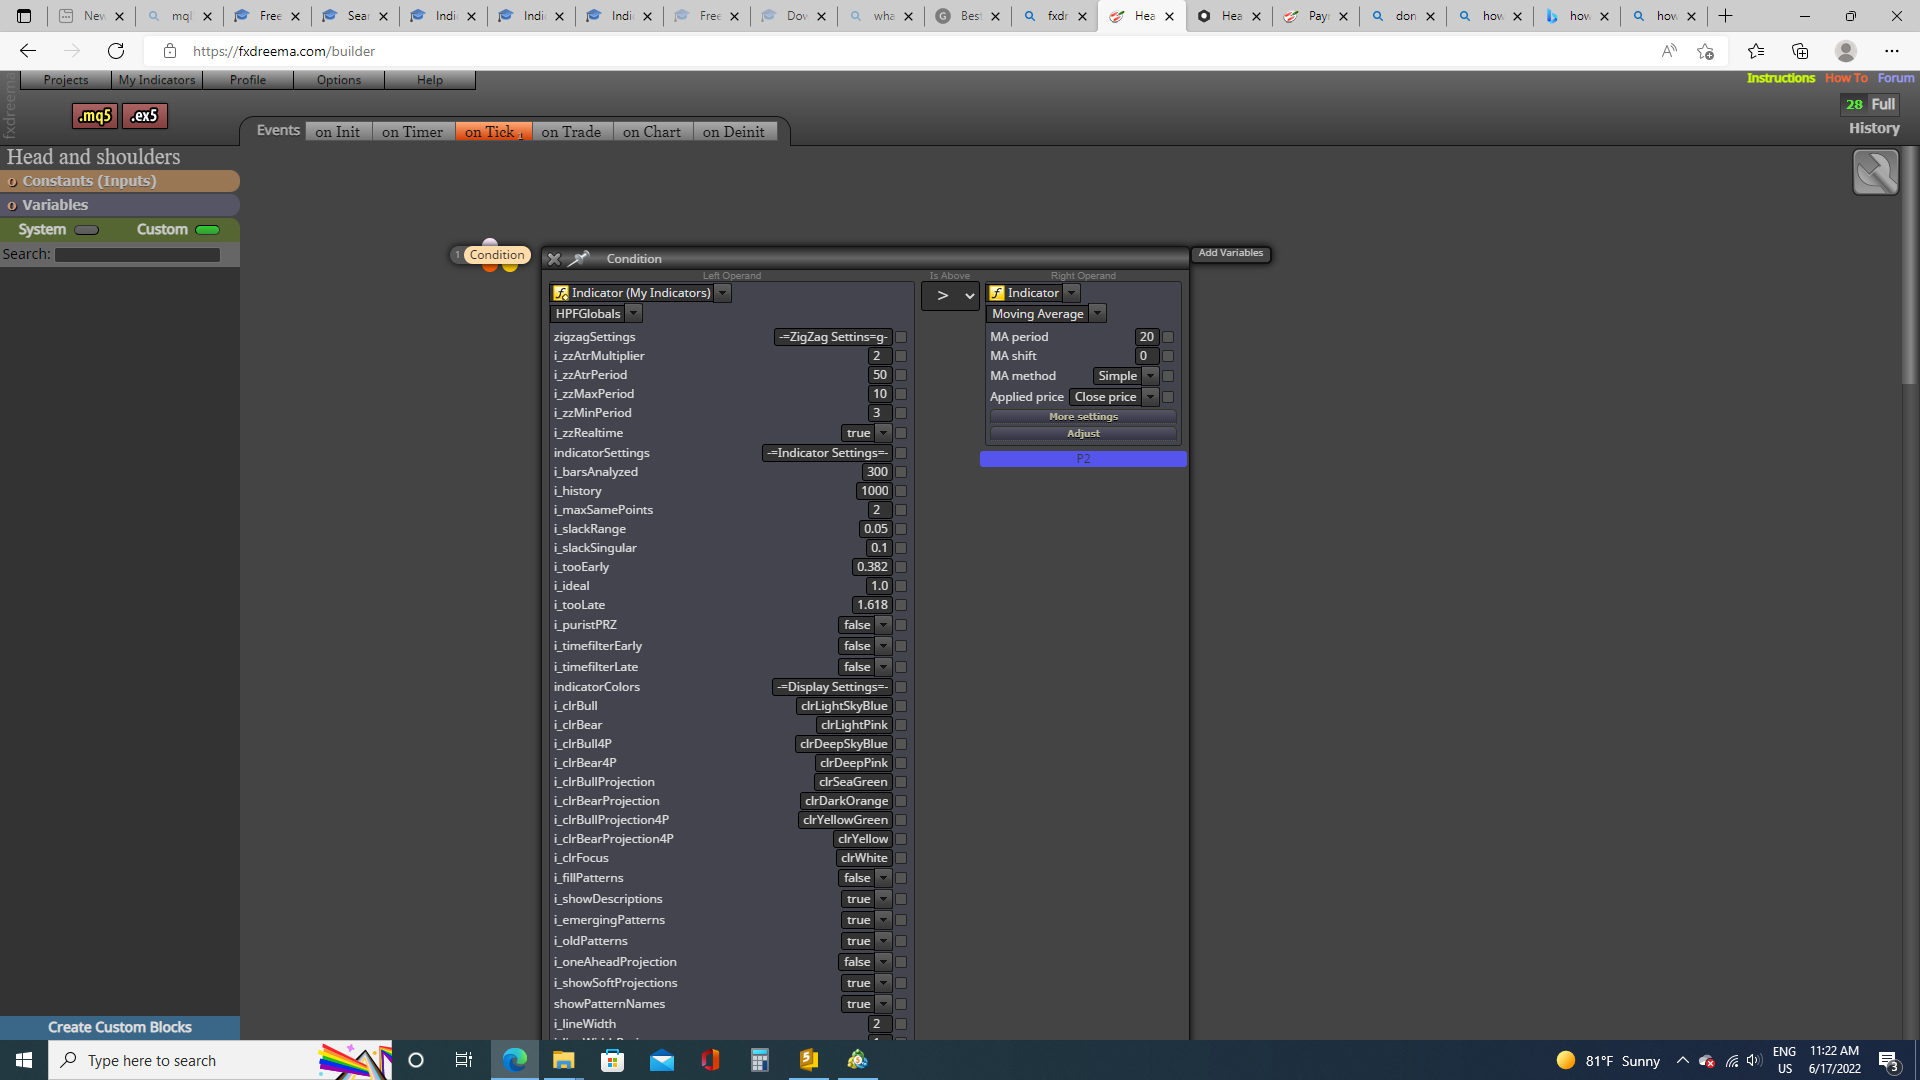Open browser Settings and more menu
Screen dimensions: 1920x1080
(1892, 51)
